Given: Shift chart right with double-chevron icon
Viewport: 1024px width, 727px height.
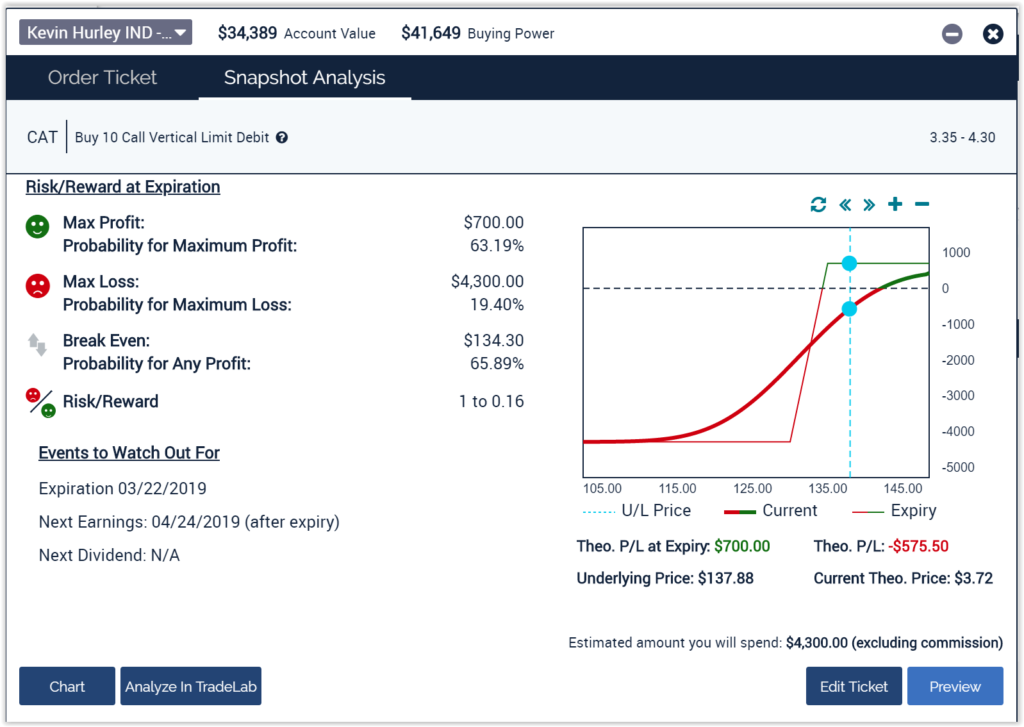Looking at the screenshot, I should click(x=869, y=205).
